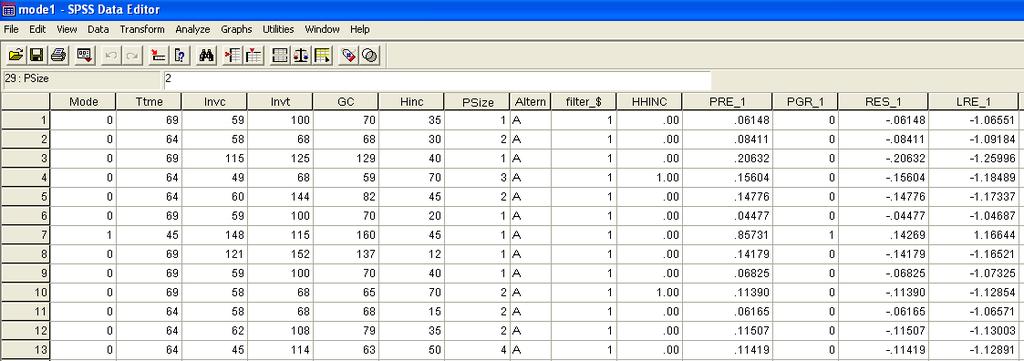Click the Use Sets circles icon
This screenshot has width=1024, height=361.
[x=370, y=55]
